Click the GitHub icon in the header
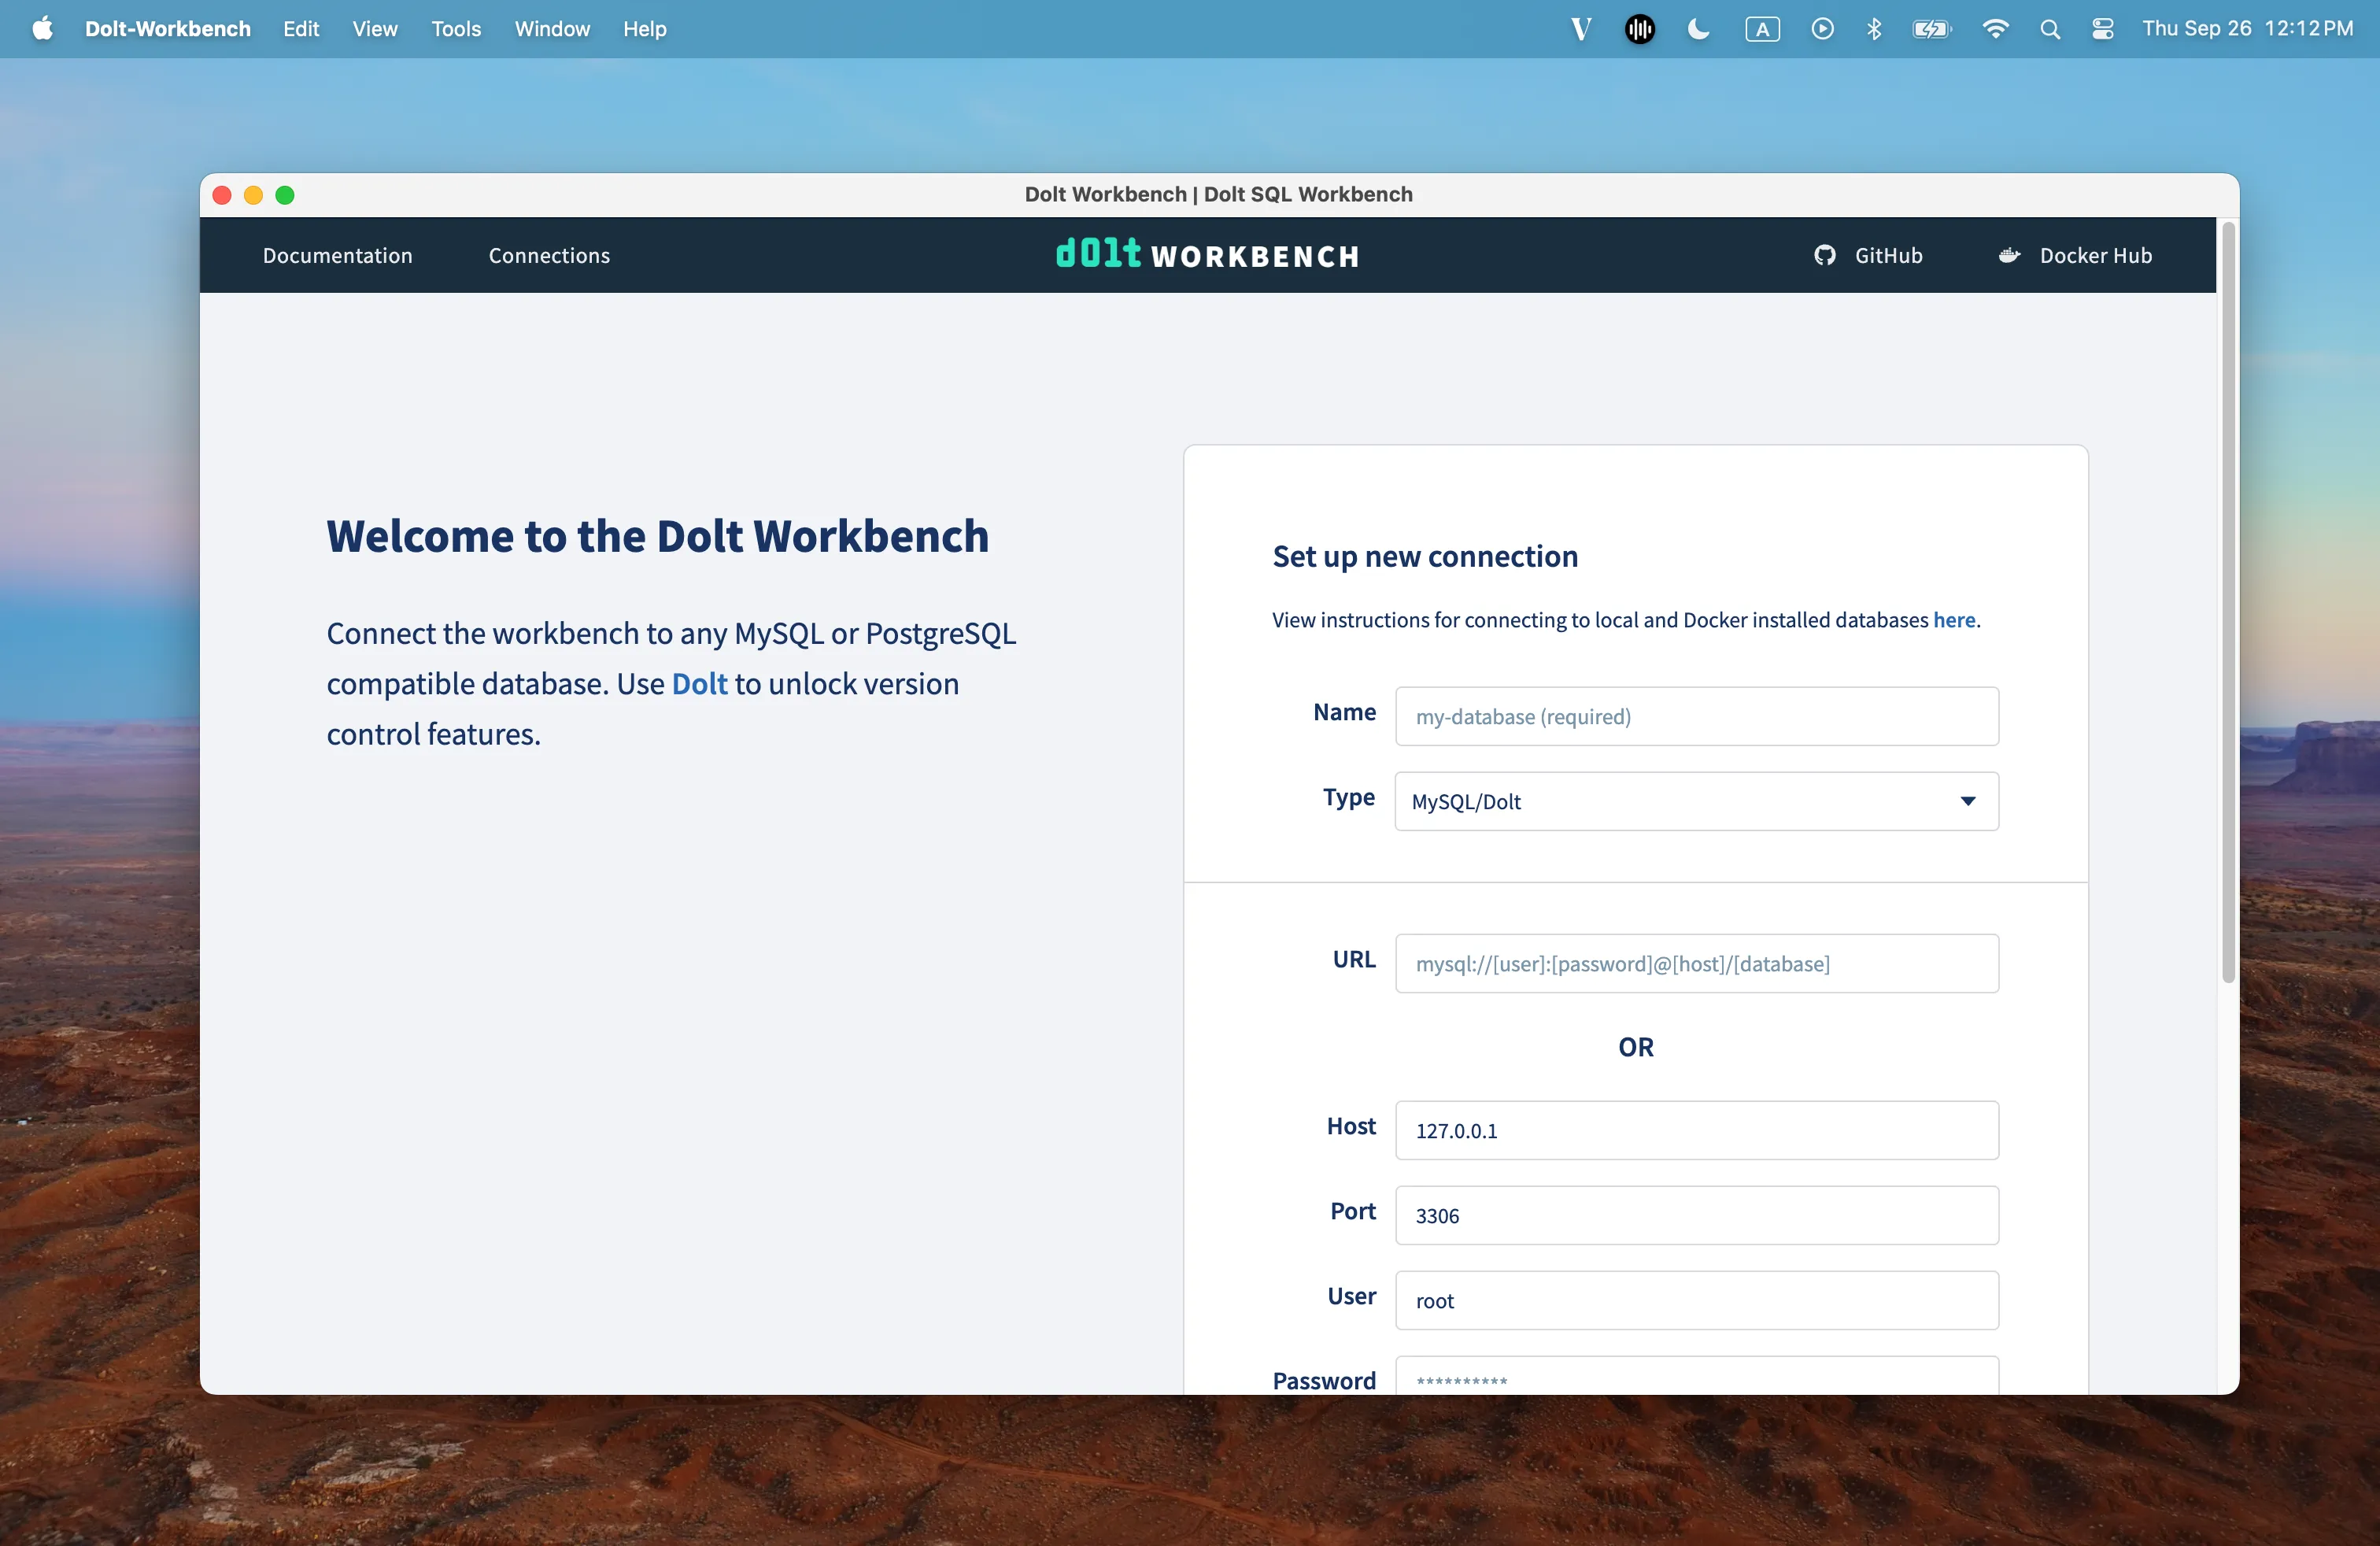Viewport: 2380px width, 1546px height. 1826,255
